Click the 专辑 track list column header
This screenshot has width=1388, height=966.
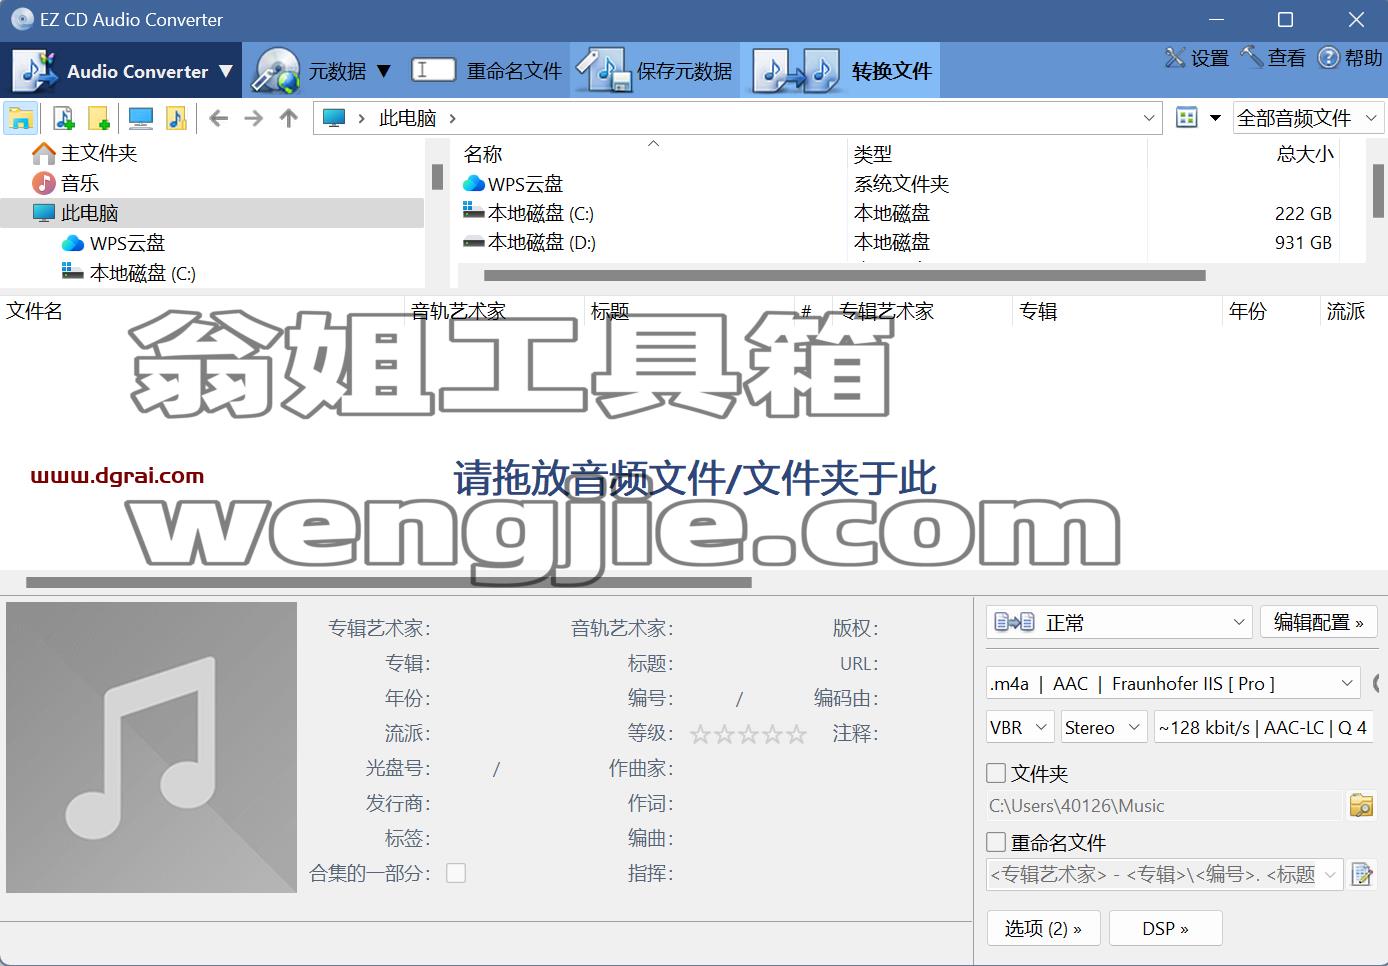(x=1038, y=311)
